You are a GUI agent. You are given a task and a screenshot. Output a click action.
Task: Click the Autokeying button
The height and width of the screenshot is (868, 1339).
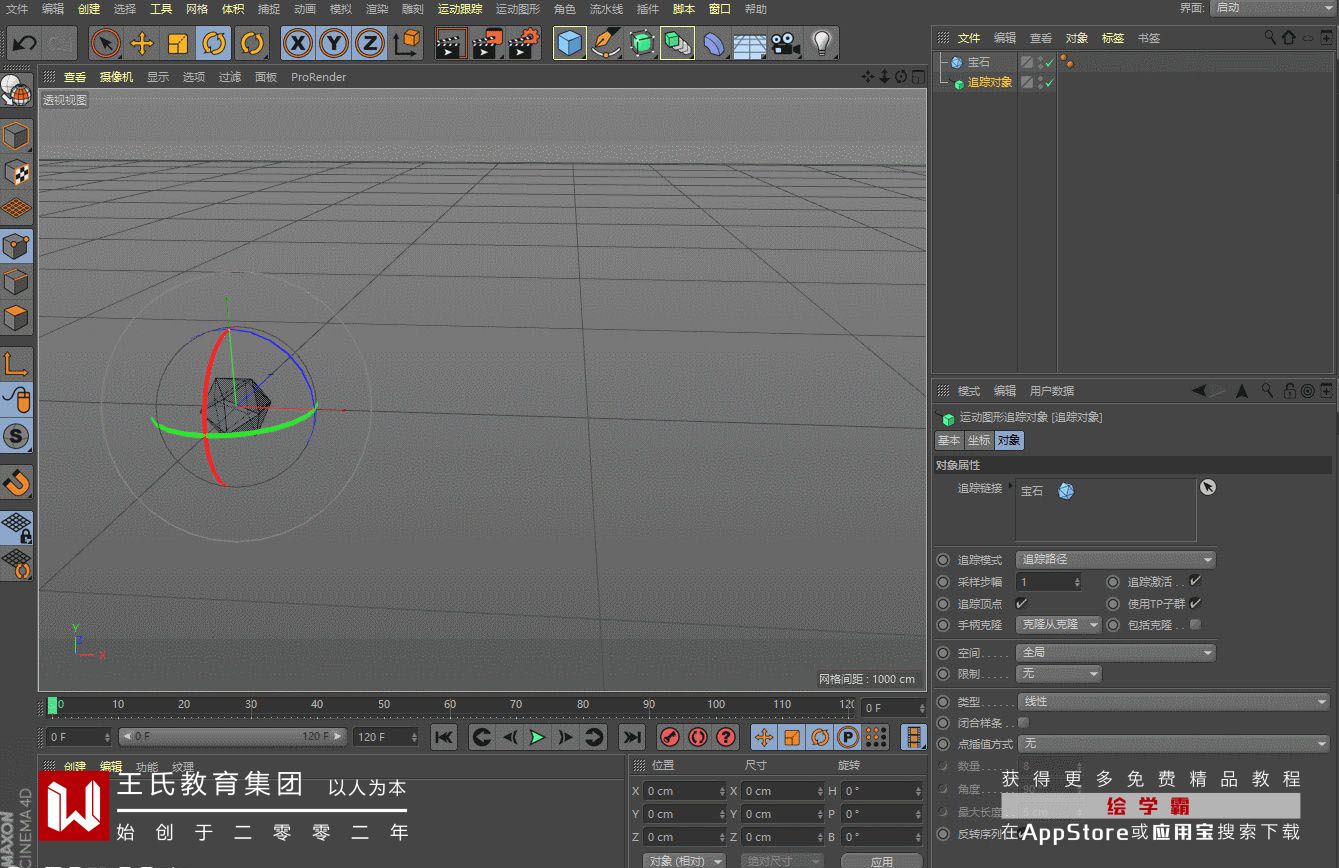[x=698, y=737]
